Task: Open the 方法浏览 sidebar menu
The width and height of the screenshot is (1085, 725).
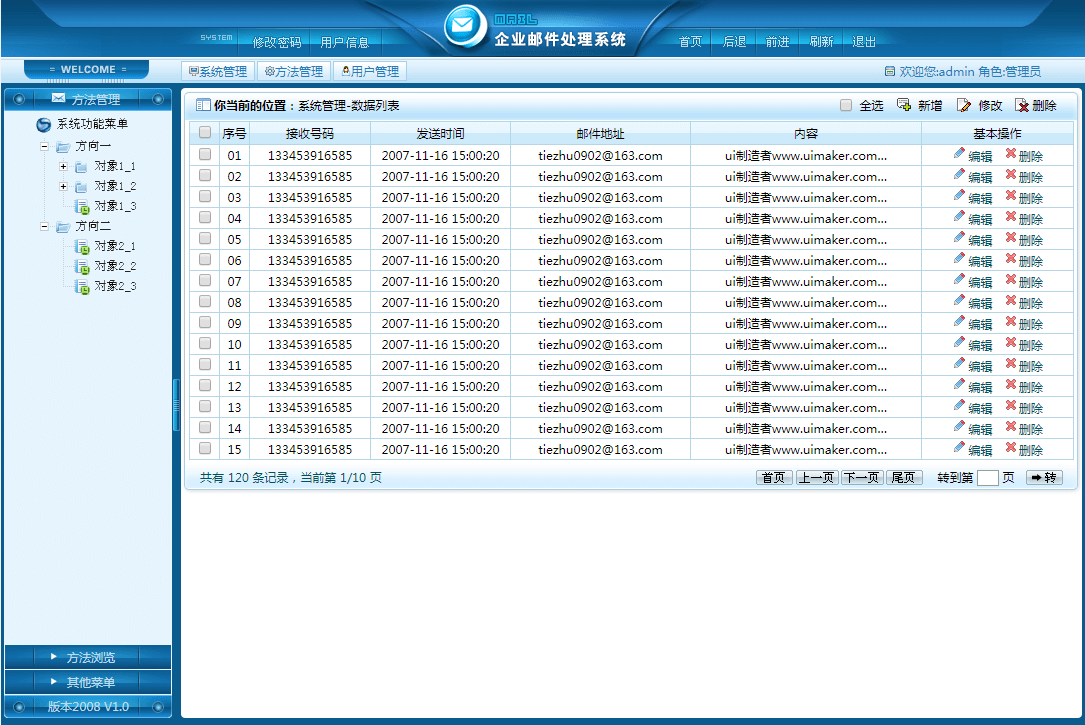Action: pos(87,657)
